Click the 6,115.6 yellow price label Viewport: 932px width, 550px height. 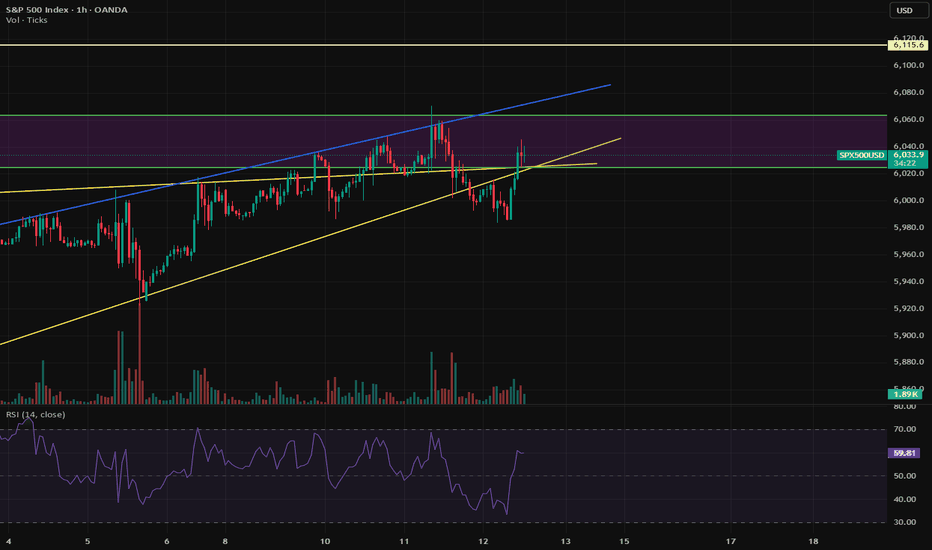point(908,45)
